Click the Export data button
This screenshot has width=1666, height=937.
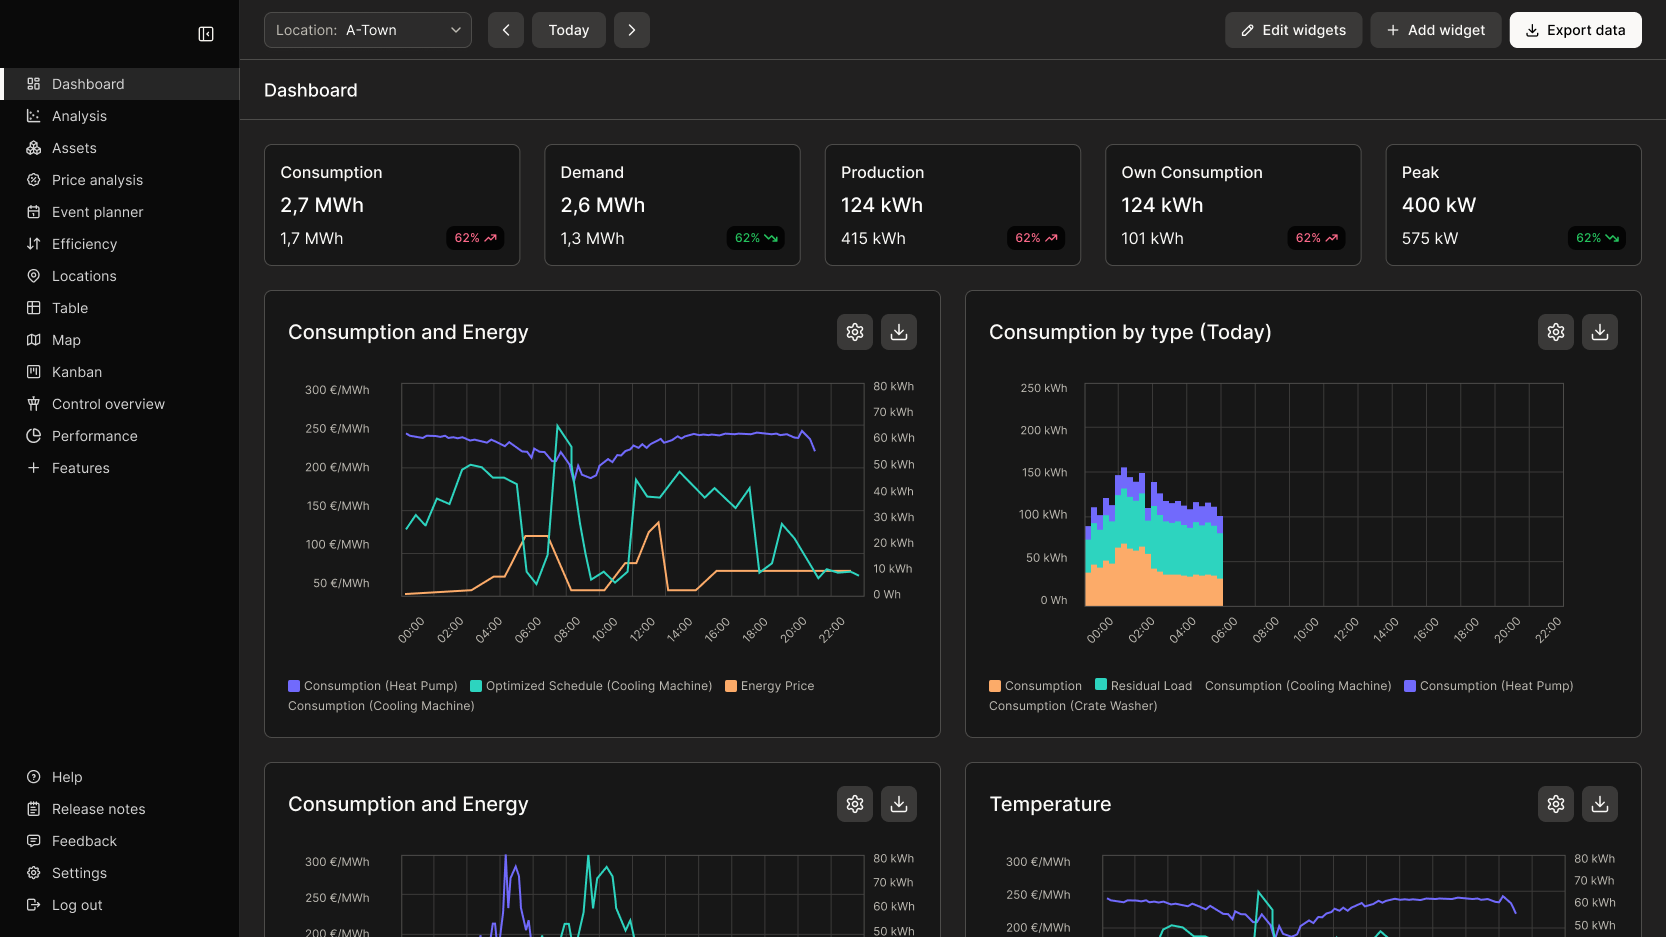(x=1575, y=30)
